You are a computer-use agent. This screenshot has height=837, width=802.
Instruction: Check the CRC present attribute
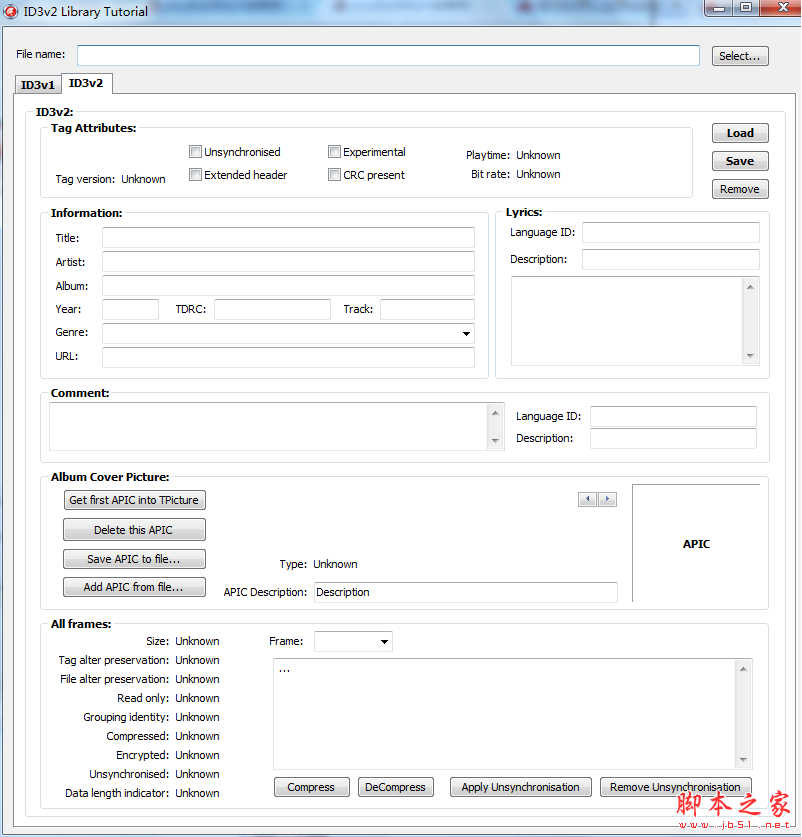click(x=334, y=173)
